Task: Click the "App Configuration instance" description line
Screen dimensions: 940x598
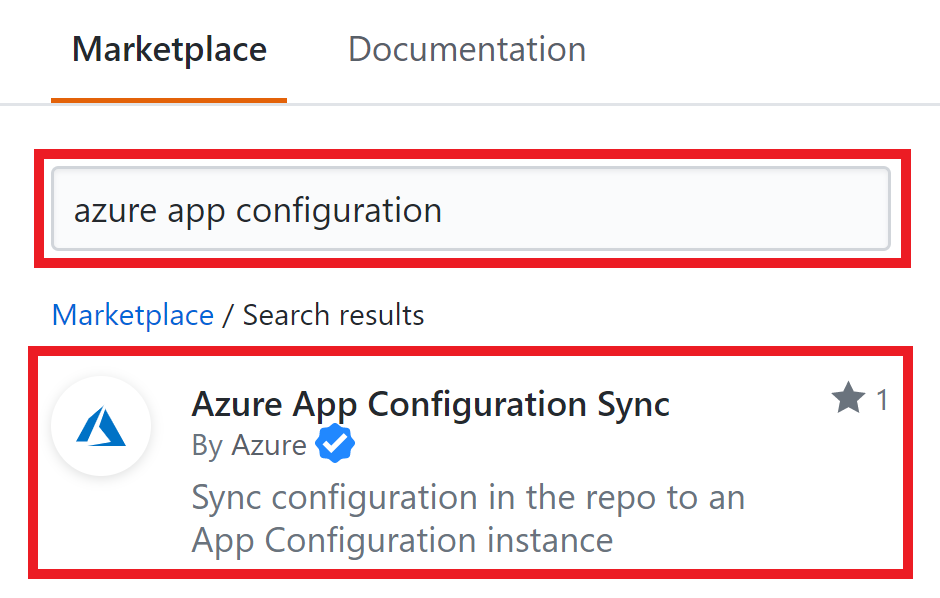Action: tap(402, 541)
